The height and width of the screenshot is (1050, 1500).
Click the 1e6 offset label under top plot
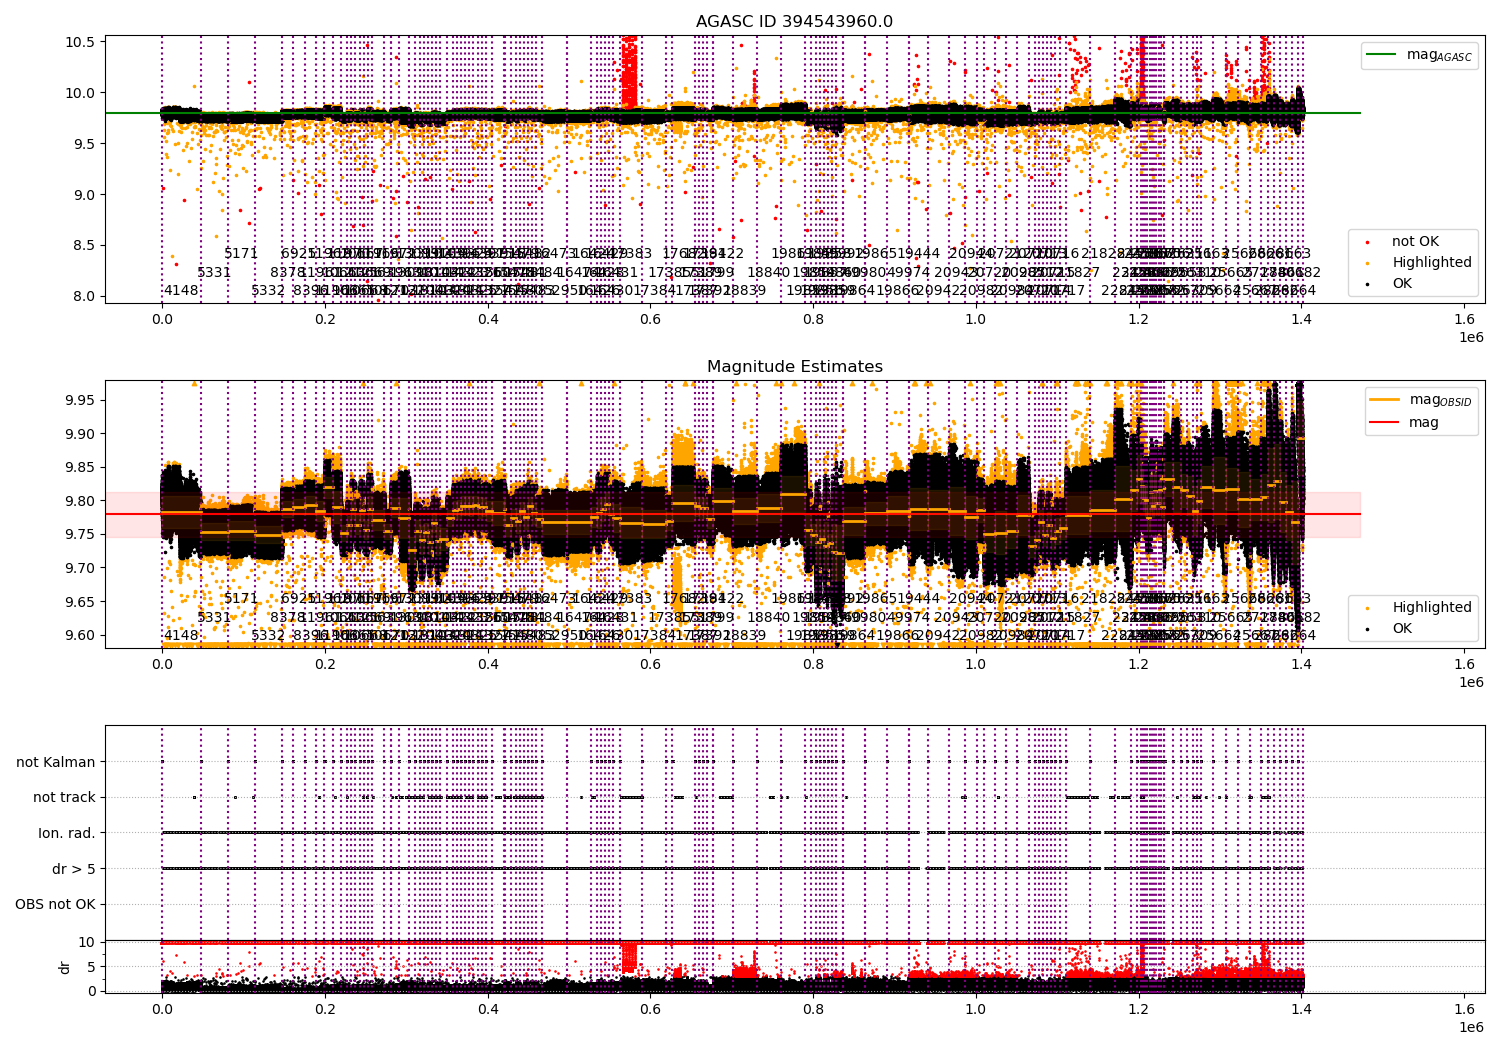click(x=1470, y=337)
